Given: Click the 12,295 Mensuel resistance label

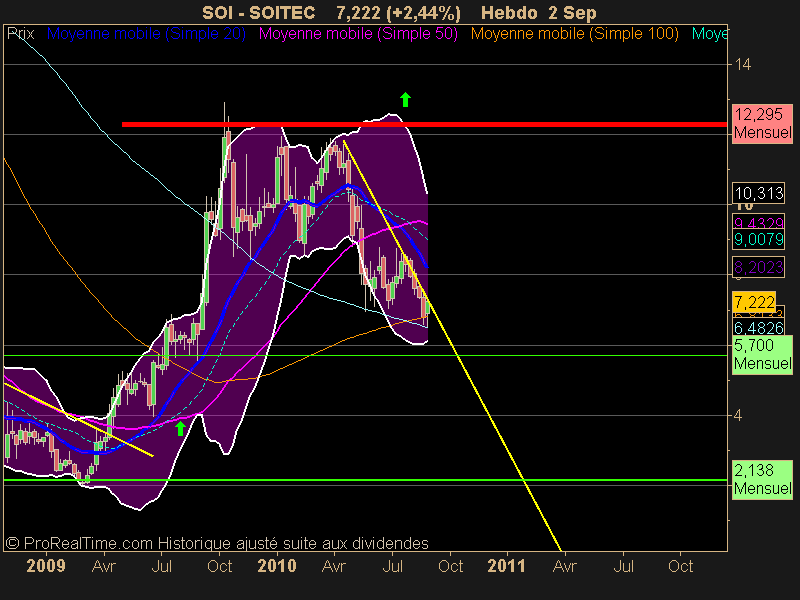Looking at the screenshot, I should 762,124.
